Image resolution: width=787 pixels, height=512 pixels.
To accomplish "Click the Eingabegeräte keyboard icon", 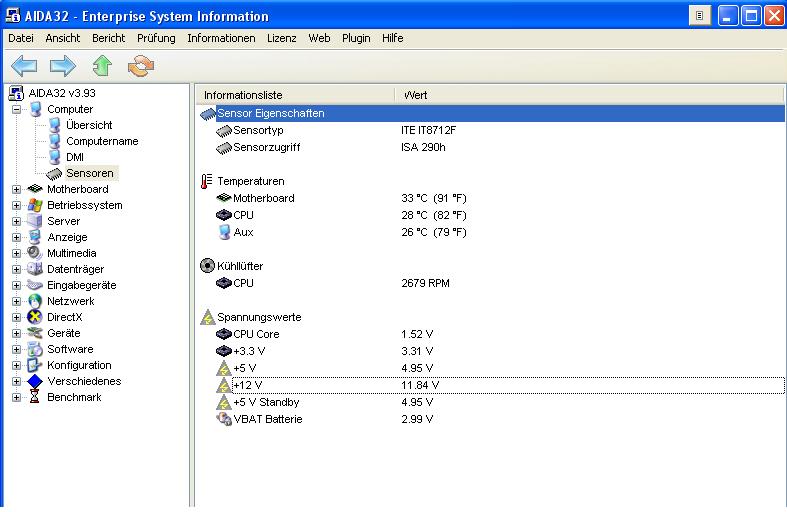I will [x=35, y=285].
